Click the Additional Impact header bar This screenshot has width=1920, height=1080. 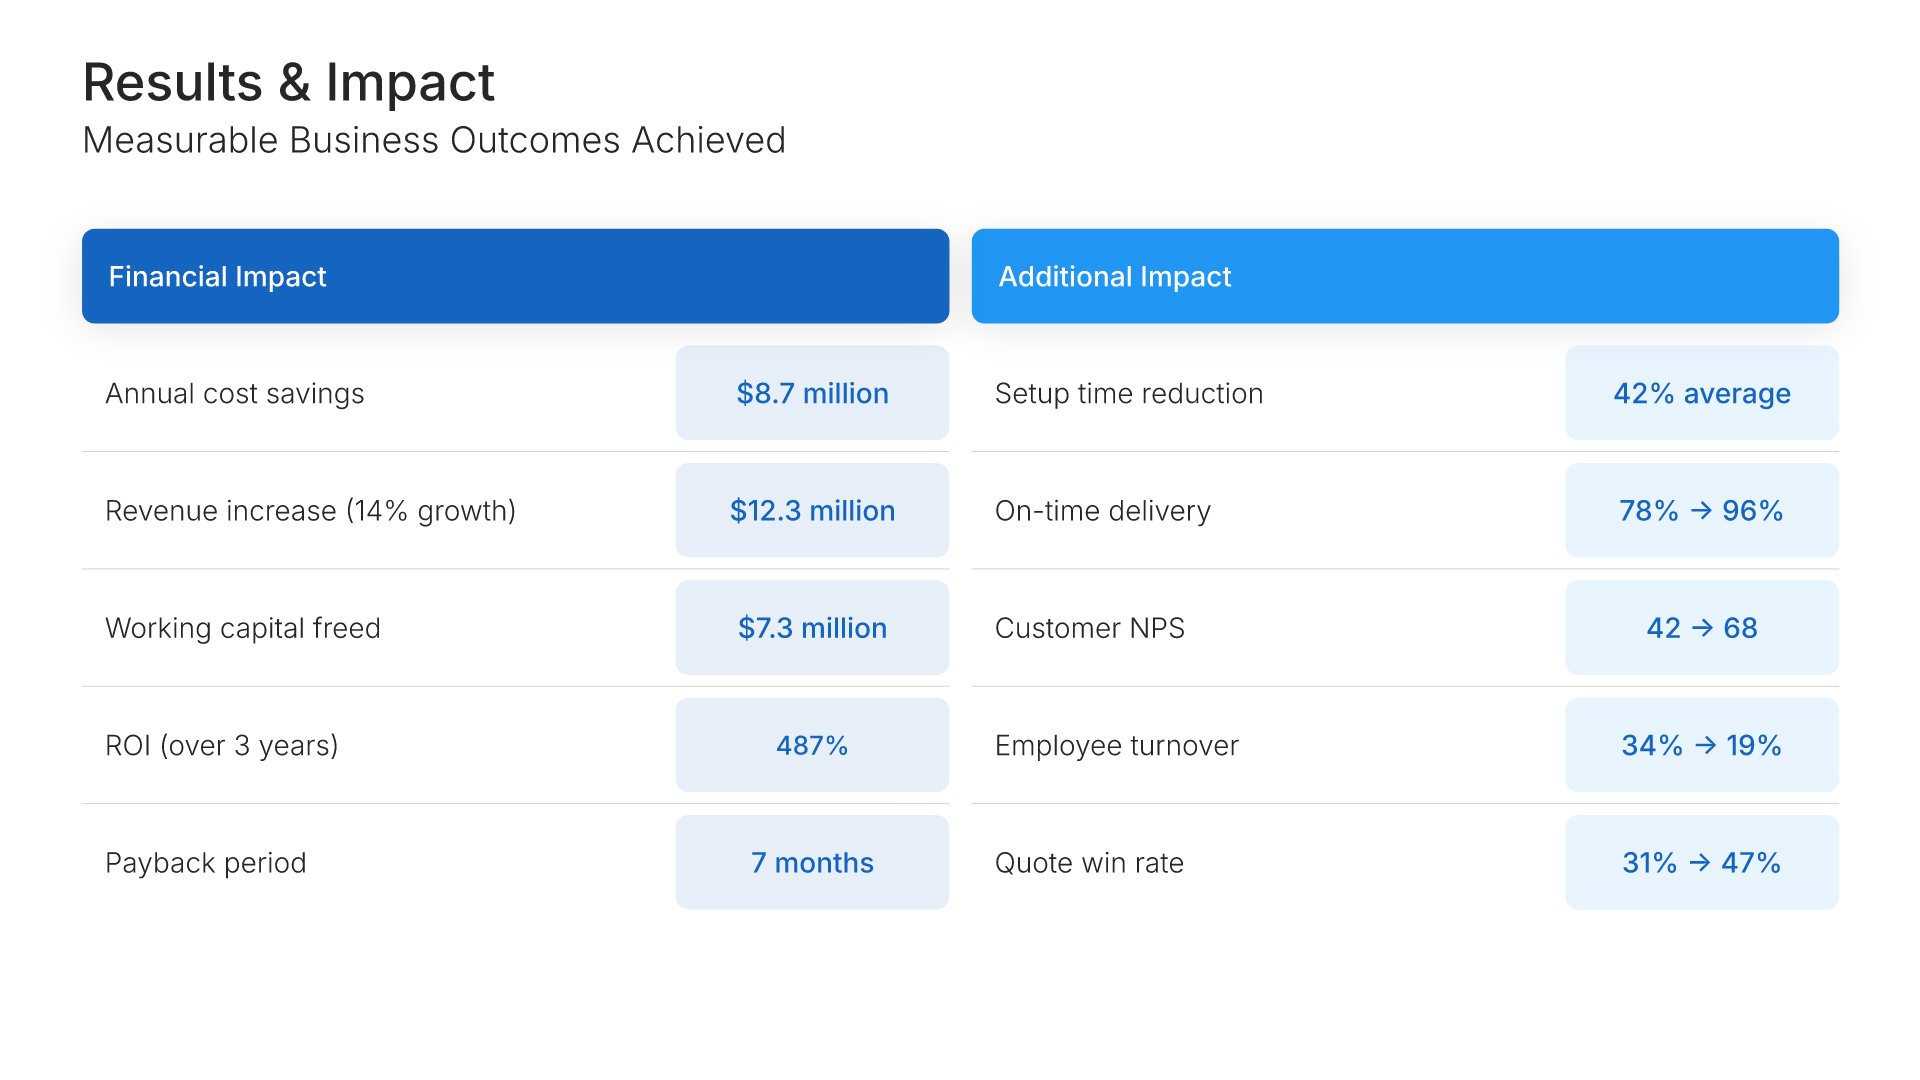tap(1404, 276)
